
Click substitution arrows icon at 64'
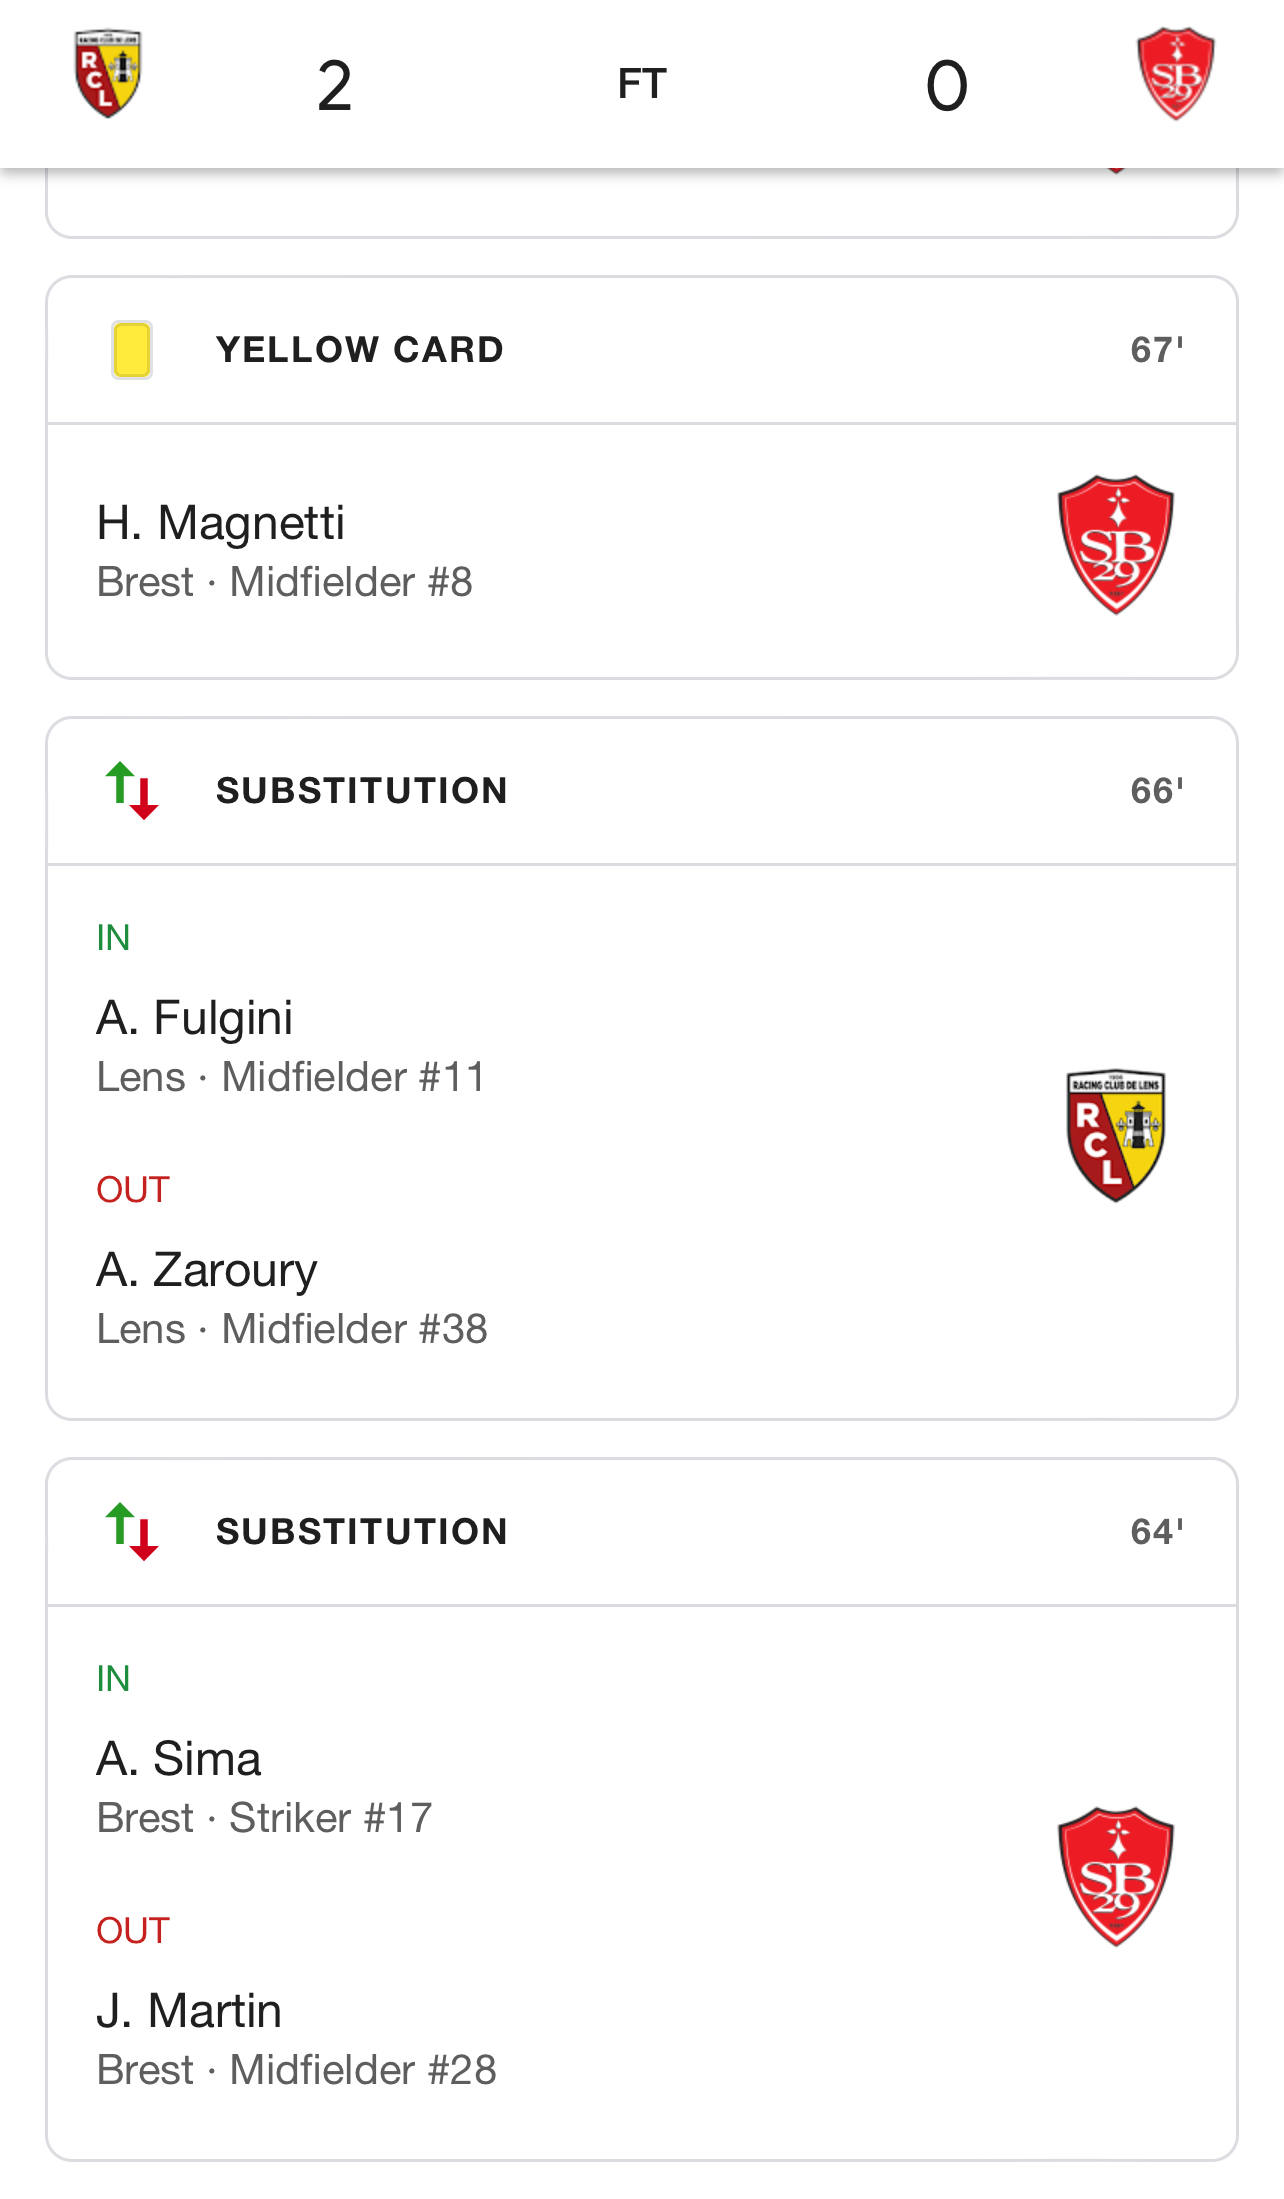[x=131, y=1532]
